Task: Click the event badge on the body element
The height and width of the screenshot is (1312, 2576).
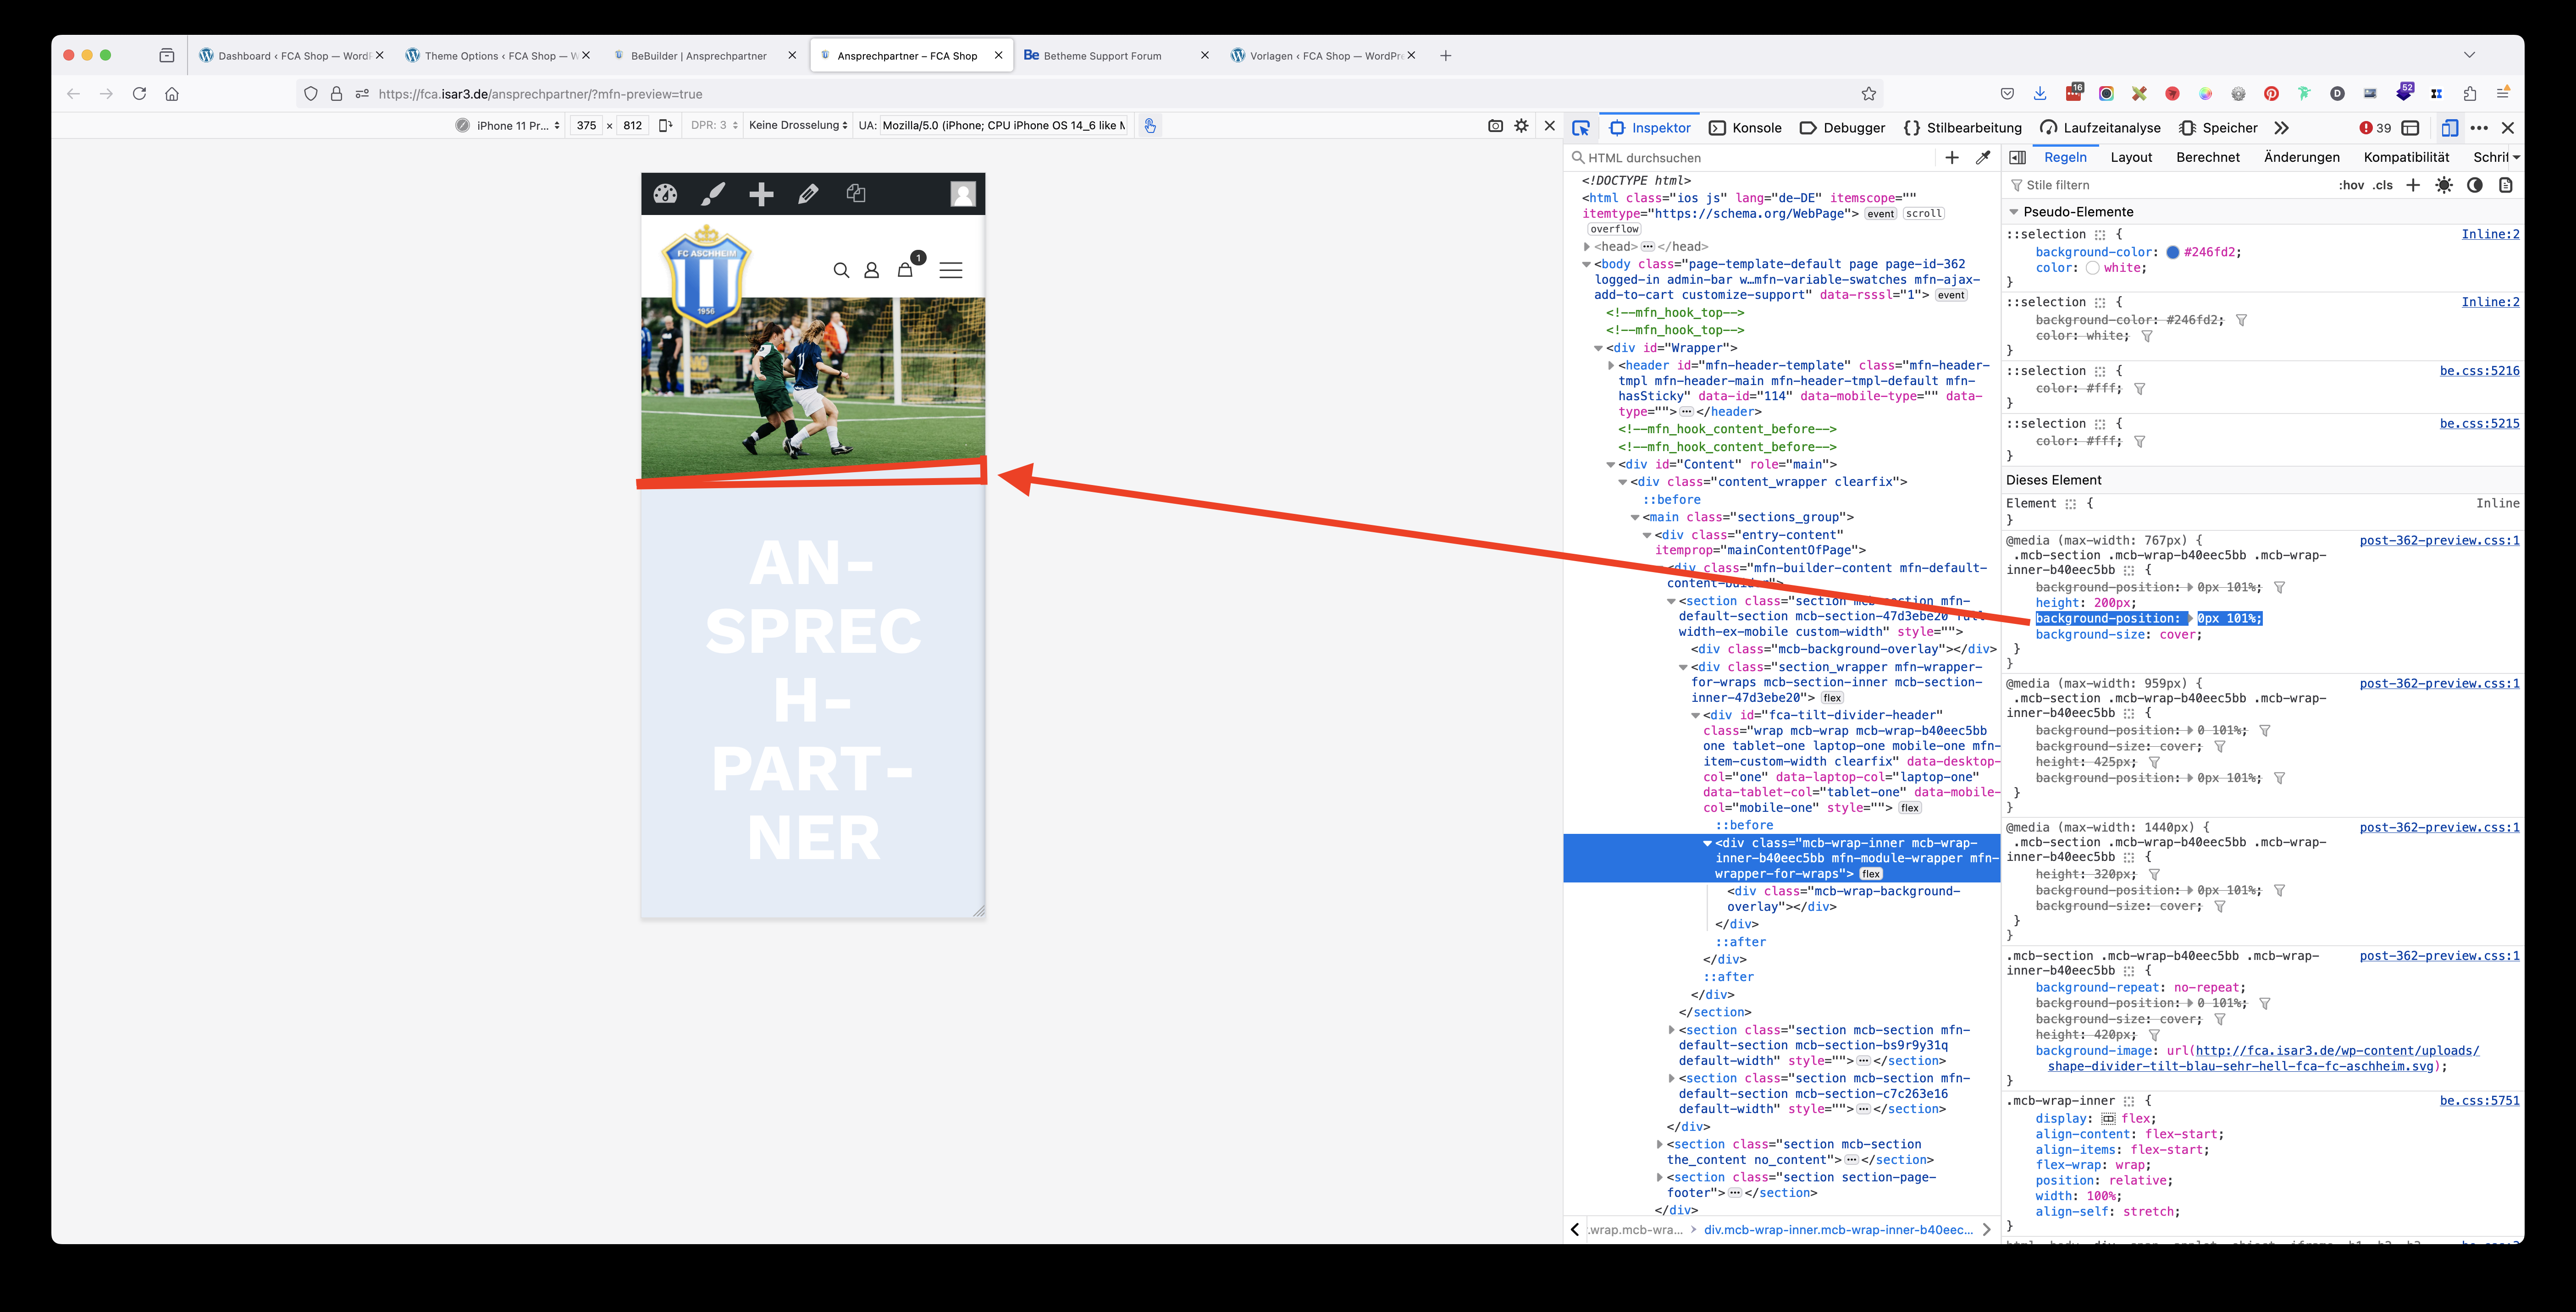Action: tap(1951, 296)
